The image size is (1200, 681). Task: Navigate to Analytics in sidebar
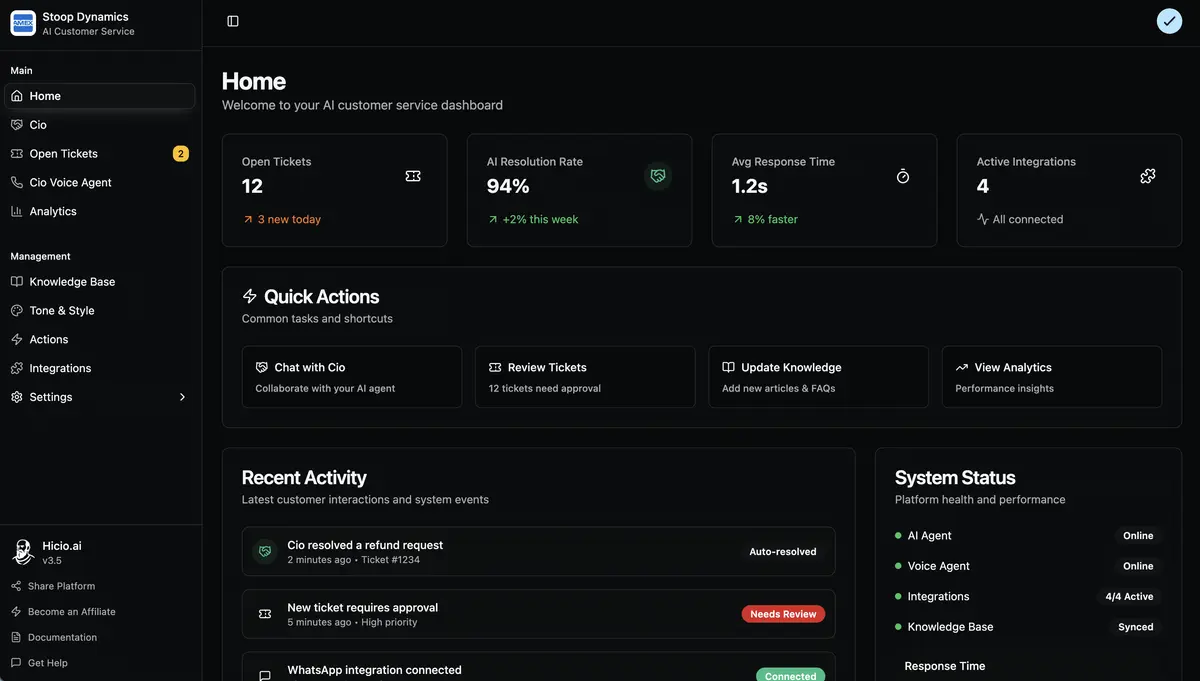(x=100, y=211)
